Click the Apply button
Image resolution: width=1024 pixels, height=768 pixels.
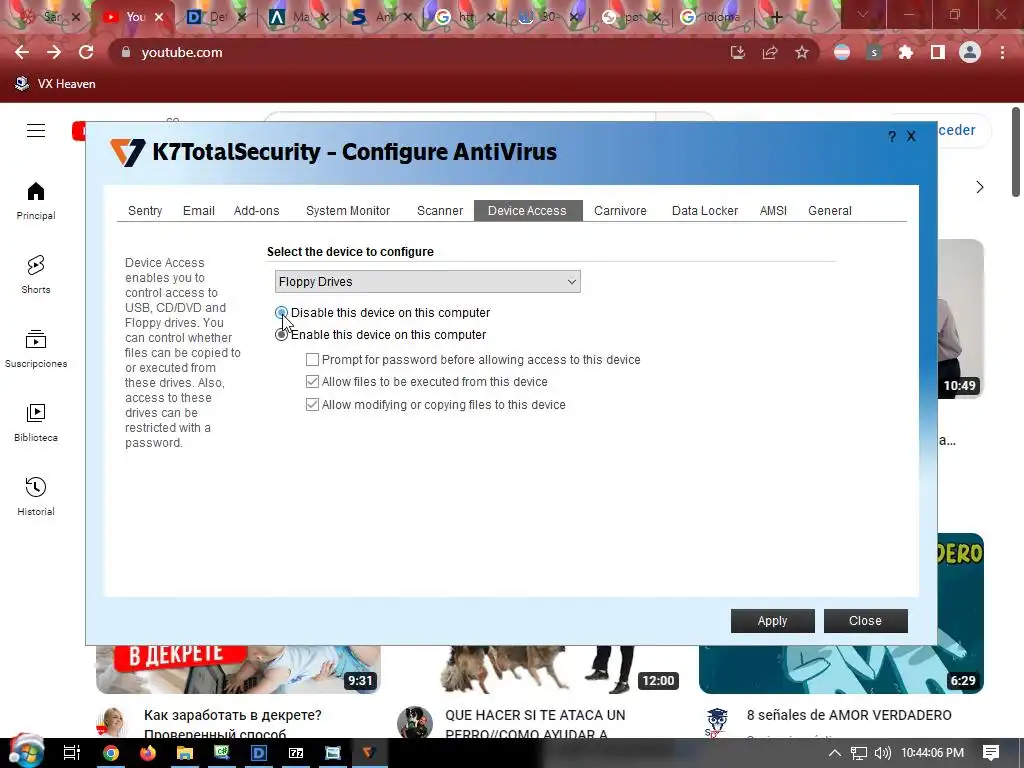(773, 621)
